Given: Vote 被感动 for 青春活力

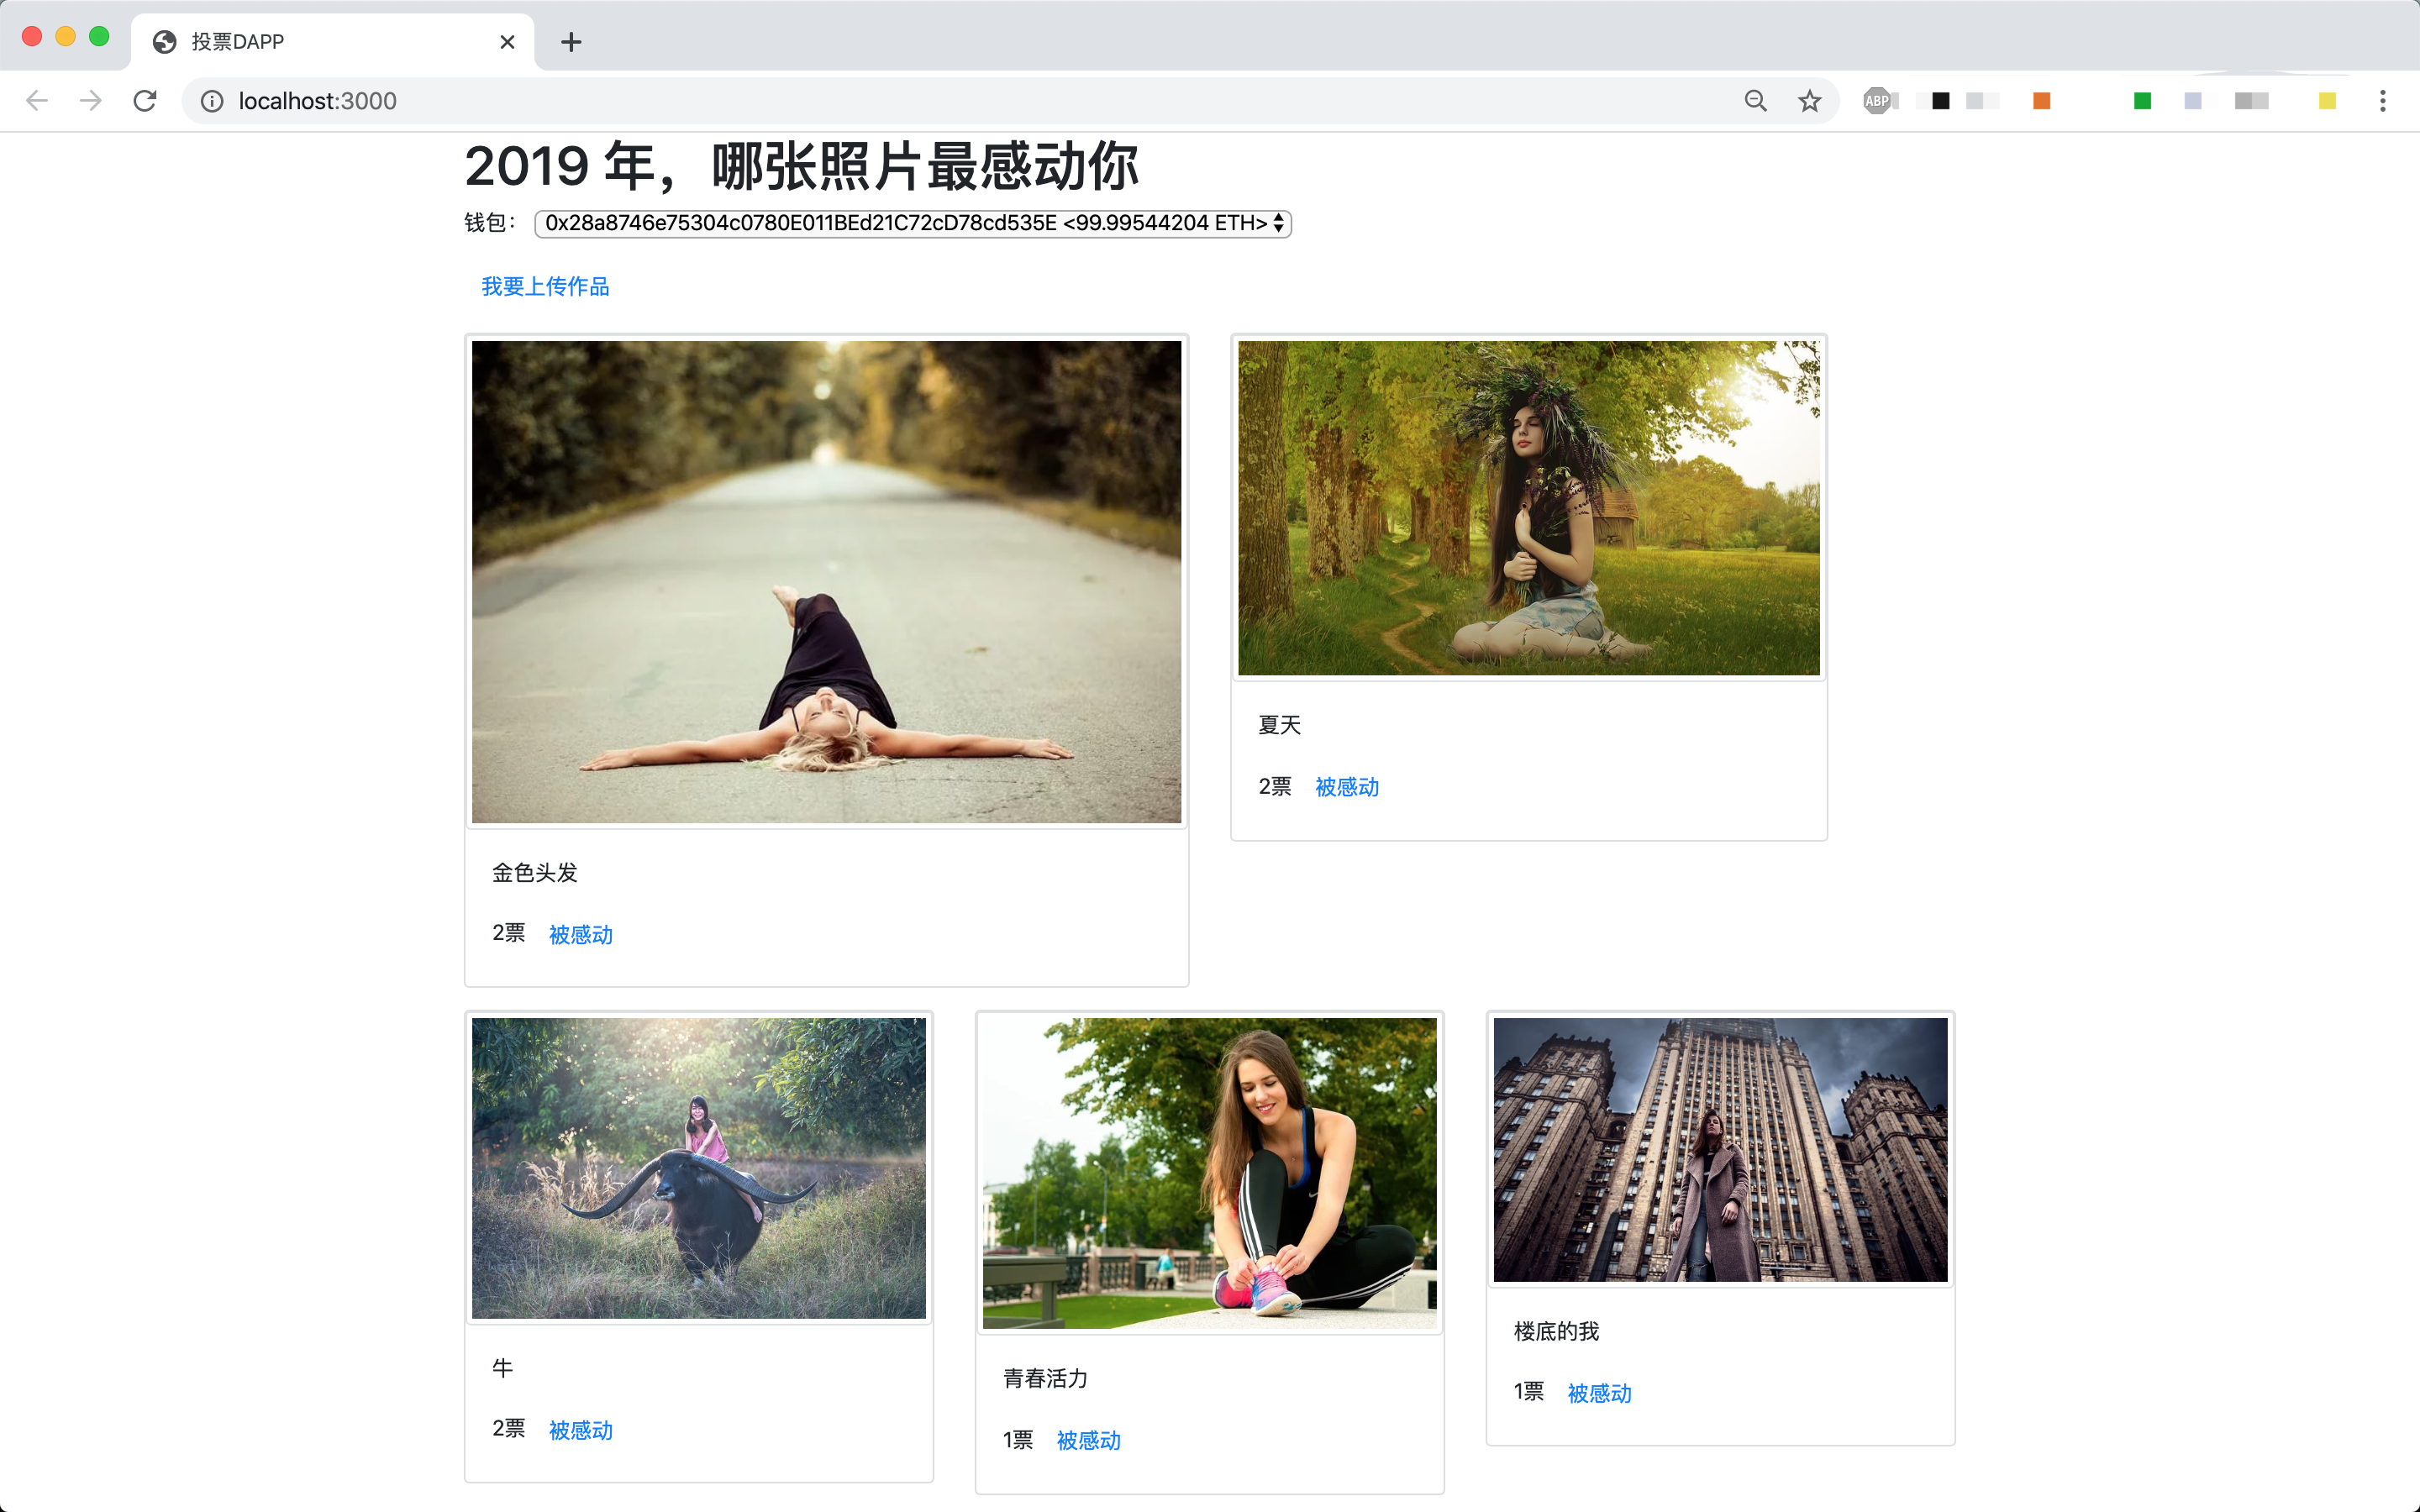Looking at the screenshot, I should pos(1088,1440).
